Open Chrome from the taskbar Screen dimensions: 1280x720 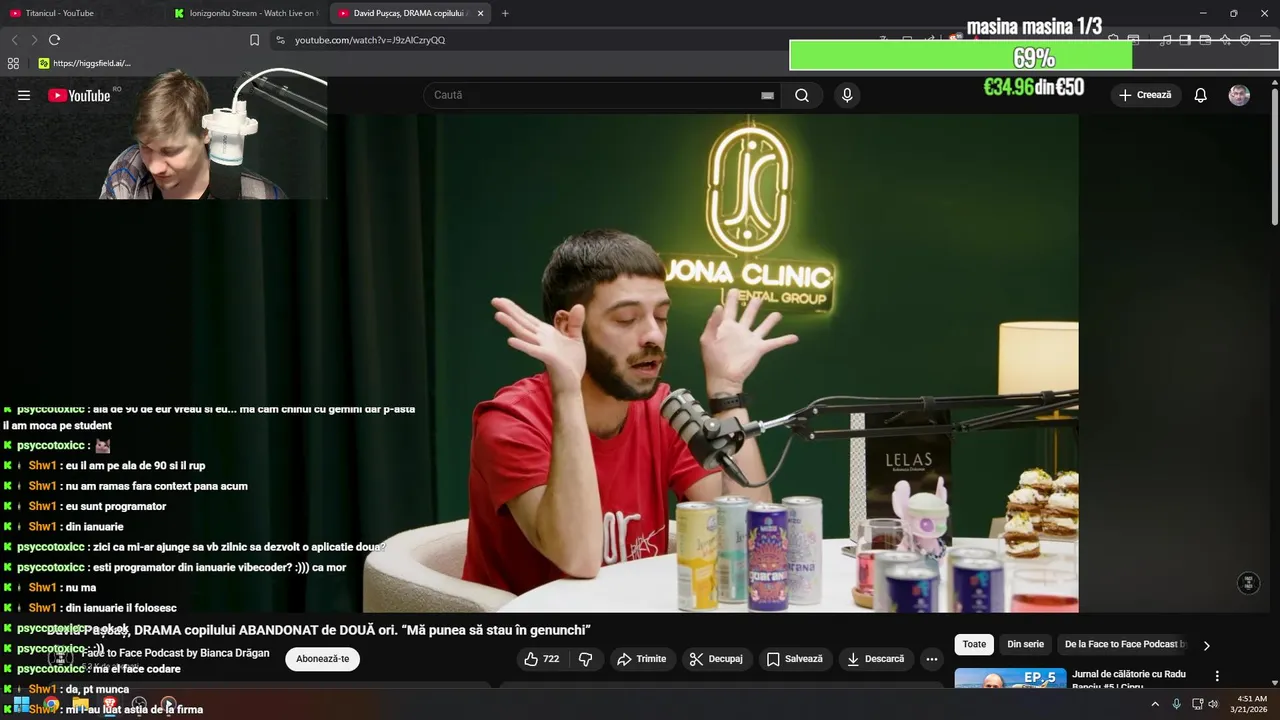click(51, 704)
